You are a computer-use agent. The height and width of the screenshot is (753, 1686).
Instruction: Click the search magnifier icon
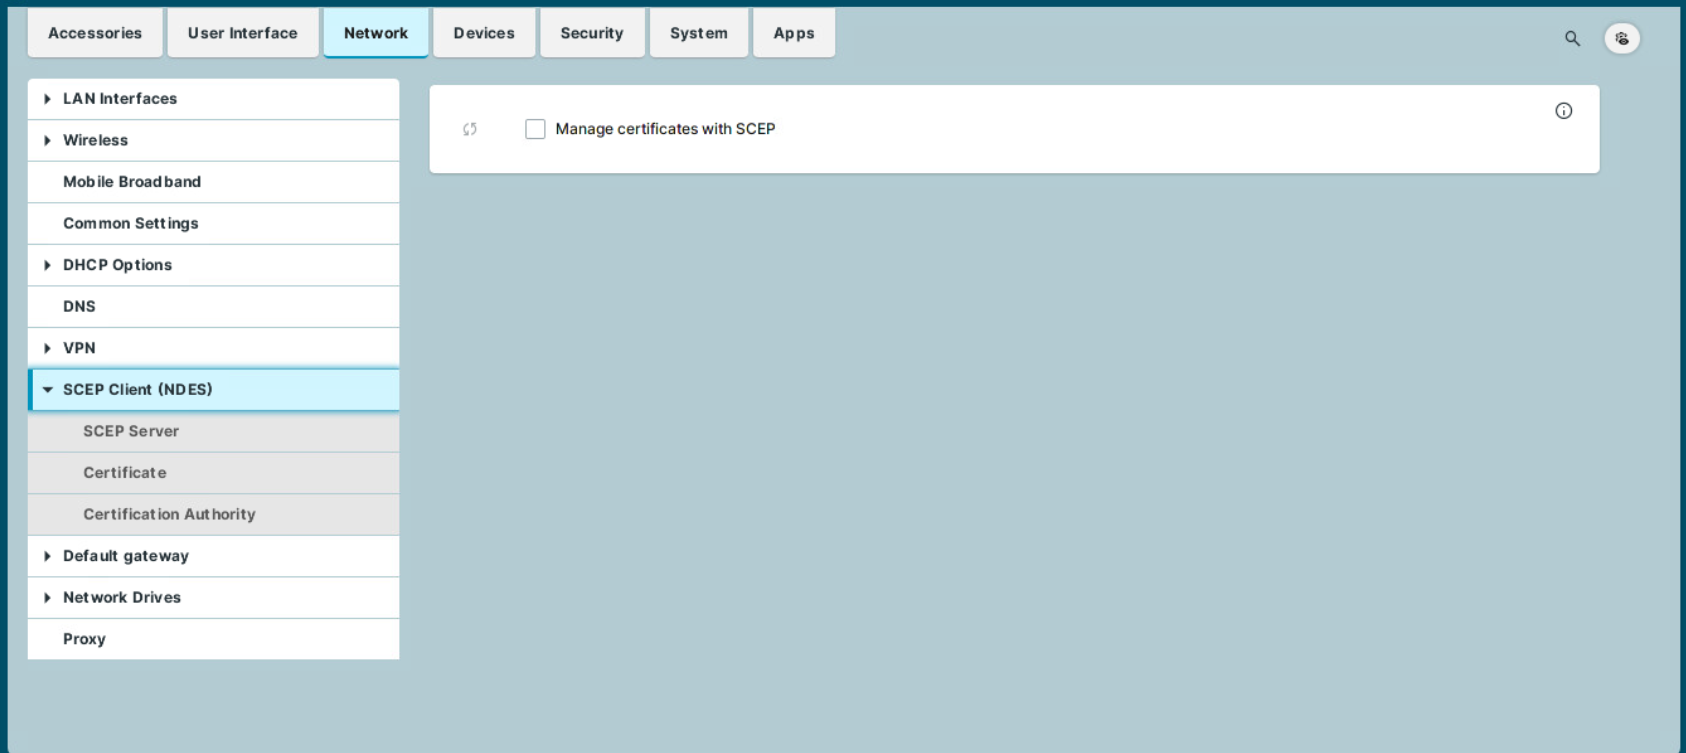(1572, 39)
